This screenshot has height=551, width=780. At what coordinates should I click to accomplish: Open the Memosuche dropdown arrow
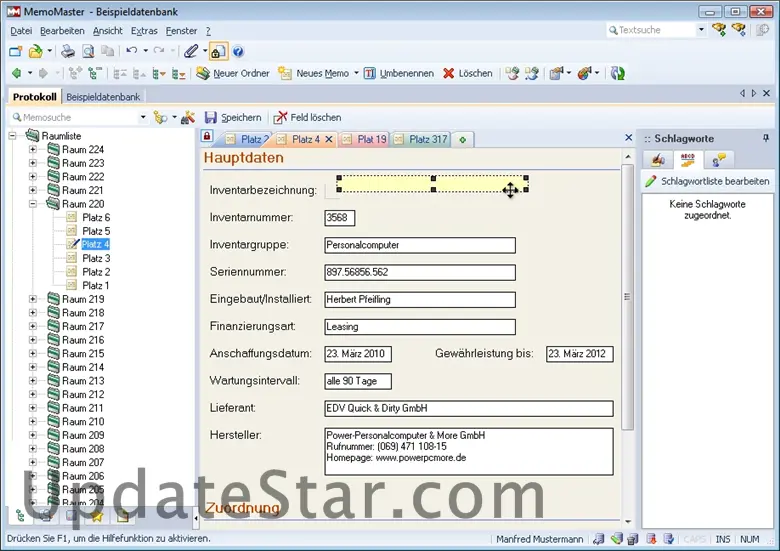tap(143, 118)
